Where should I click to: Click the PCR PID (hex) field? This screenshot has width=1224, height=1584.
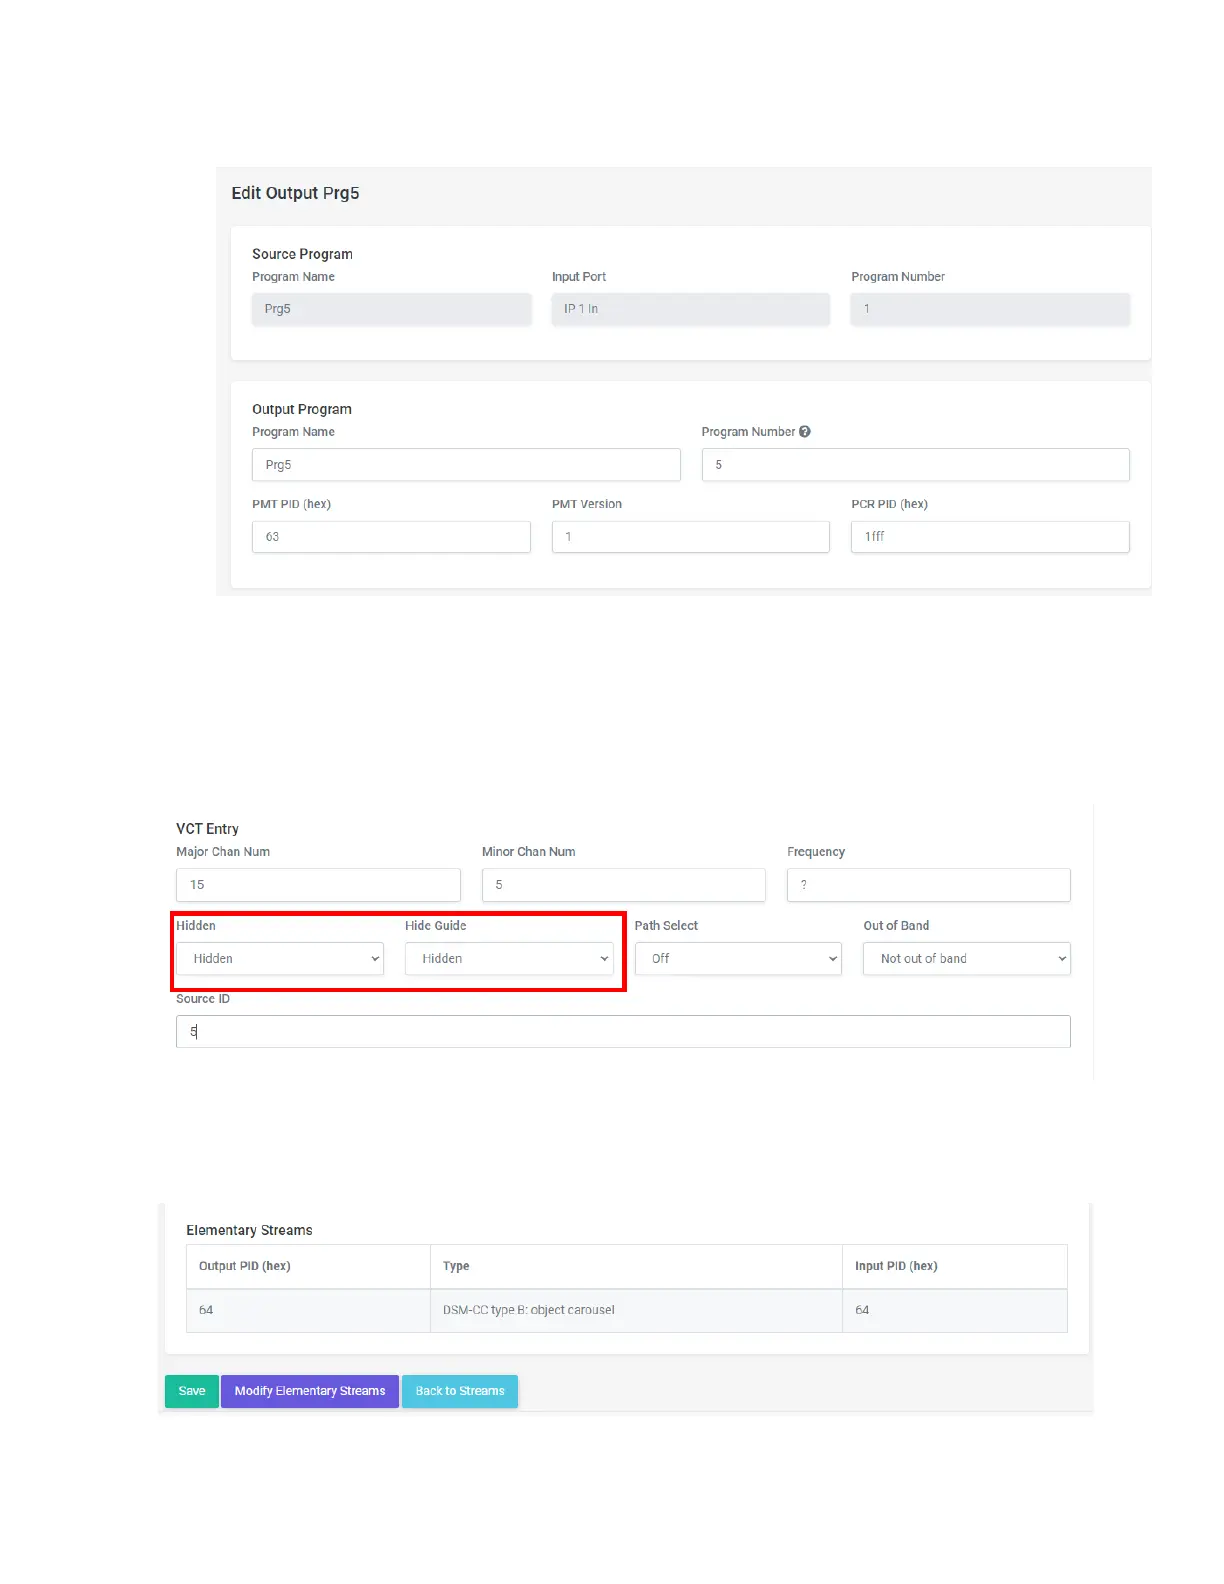pos(990,537)
